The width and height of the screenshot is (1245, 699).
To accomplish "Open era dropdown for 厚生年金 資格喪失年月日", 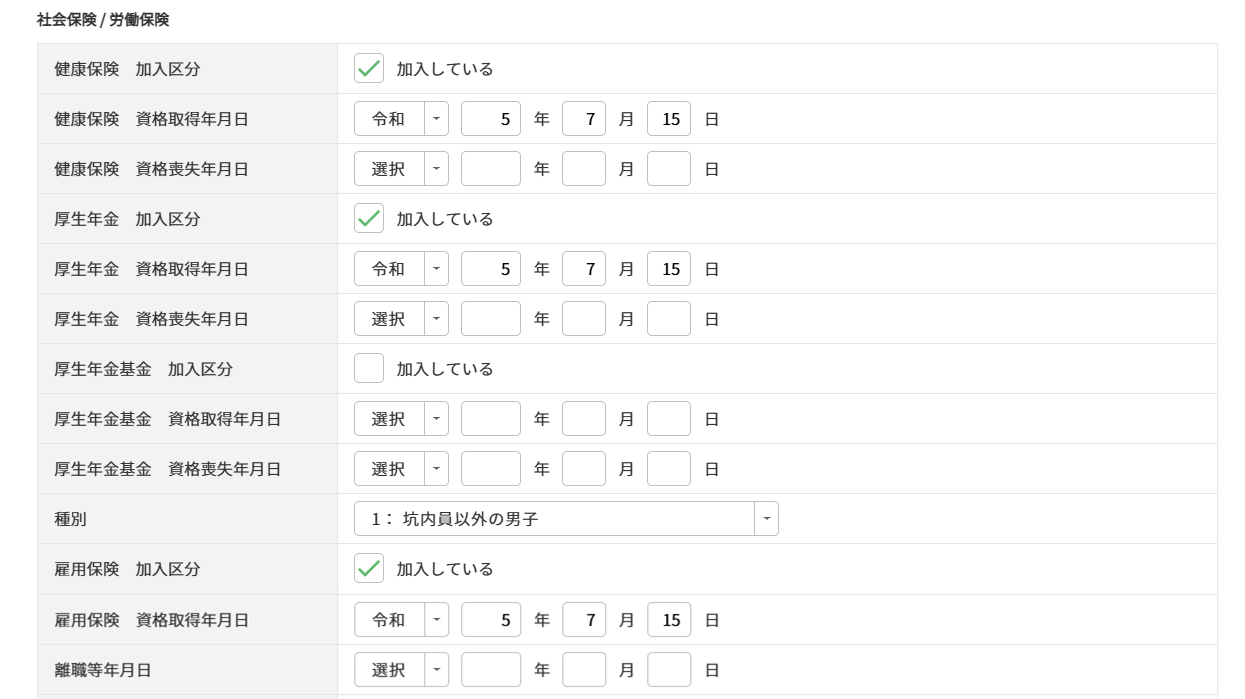I will [401, 319].
